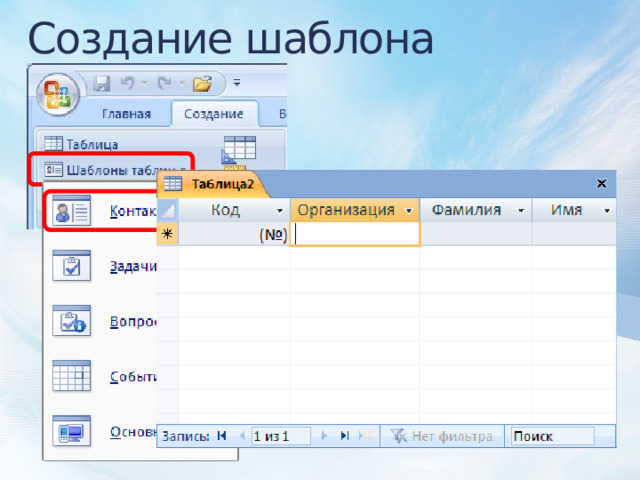This screenshot has height=480, width=640.
Task: Redo the last action
Action: point(165,83)
